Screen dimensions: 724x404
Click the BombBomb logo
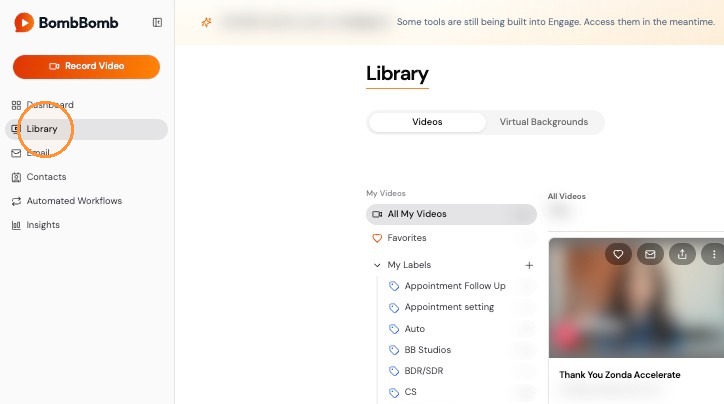coord(66,22)
